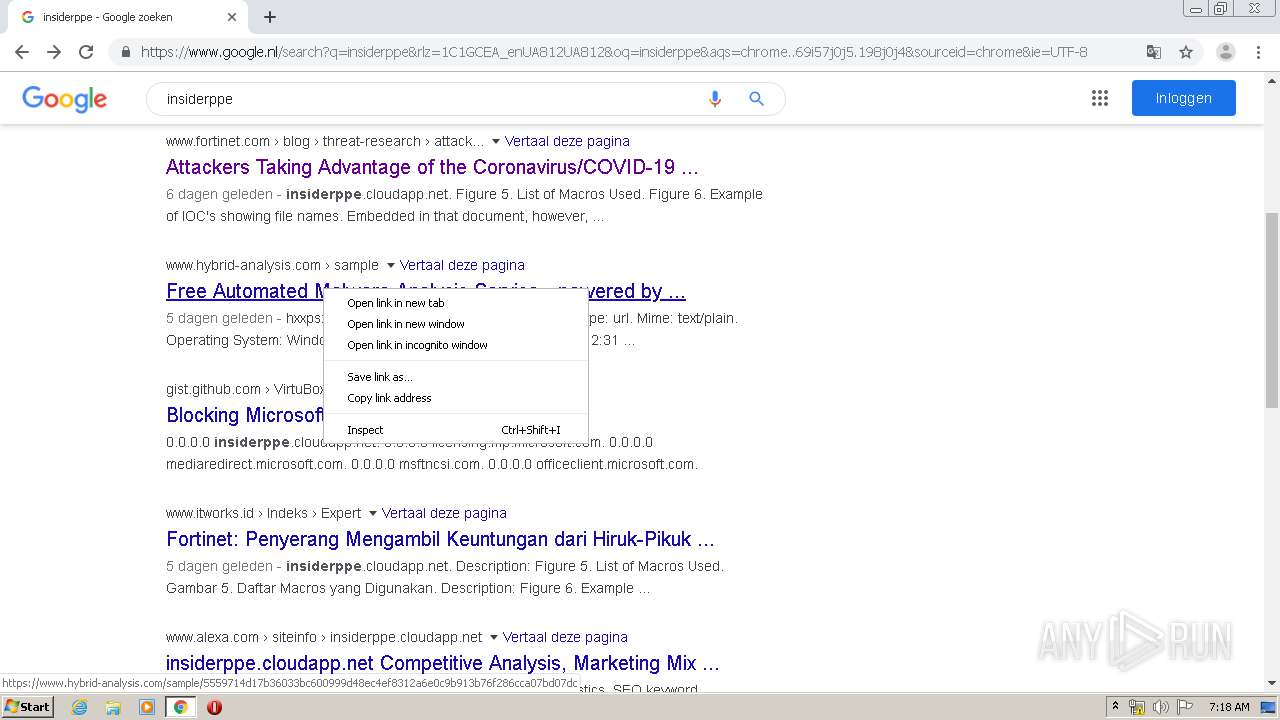
Task: Choose 'Open link in incognito window'
Action: pyautogui.click(x=456, y=345)
